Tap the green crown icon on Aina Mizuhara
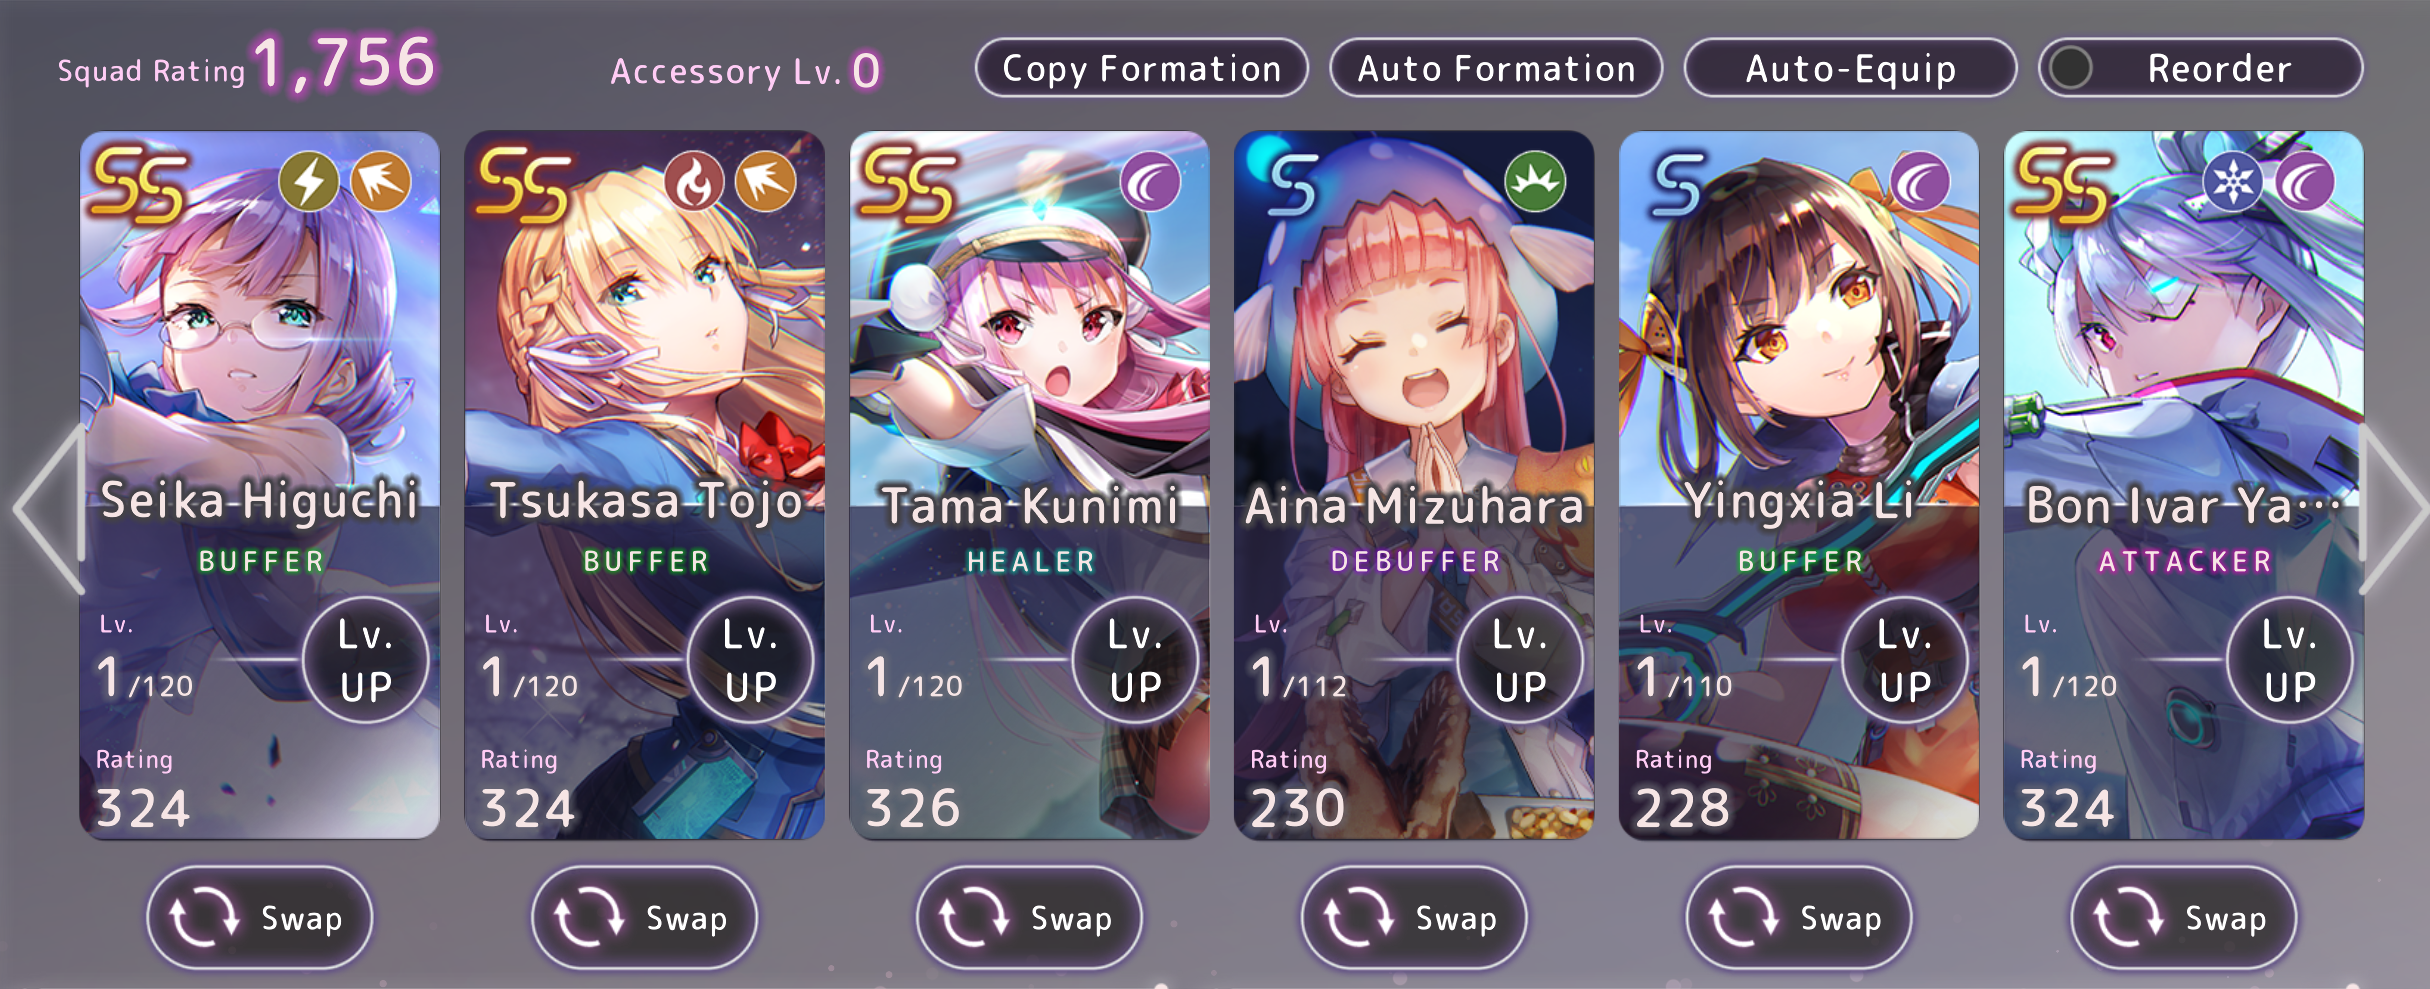 tap(1535, 182)
